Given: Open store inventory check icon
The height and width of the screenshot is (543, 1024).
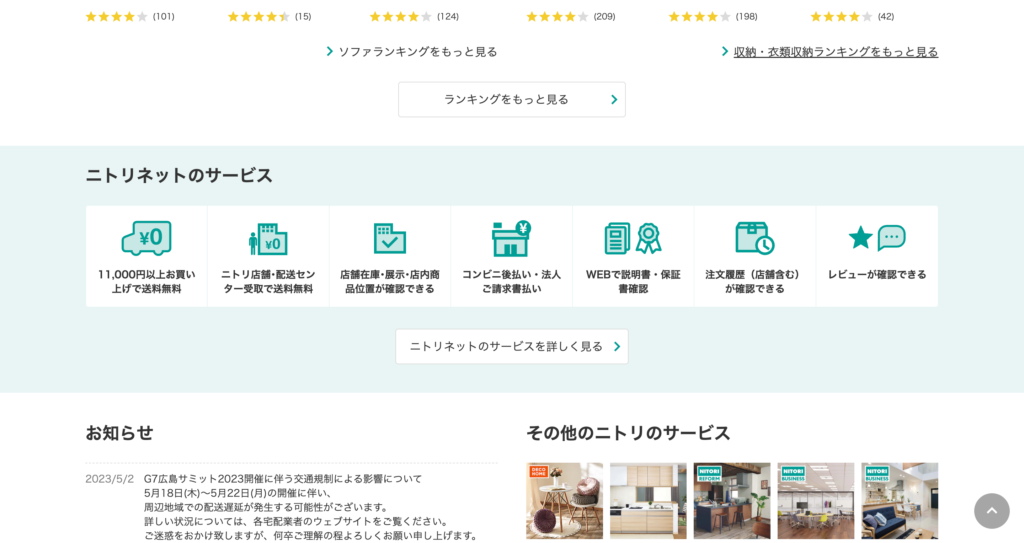Looking at the screenshot, I should (x=390, y=239).
